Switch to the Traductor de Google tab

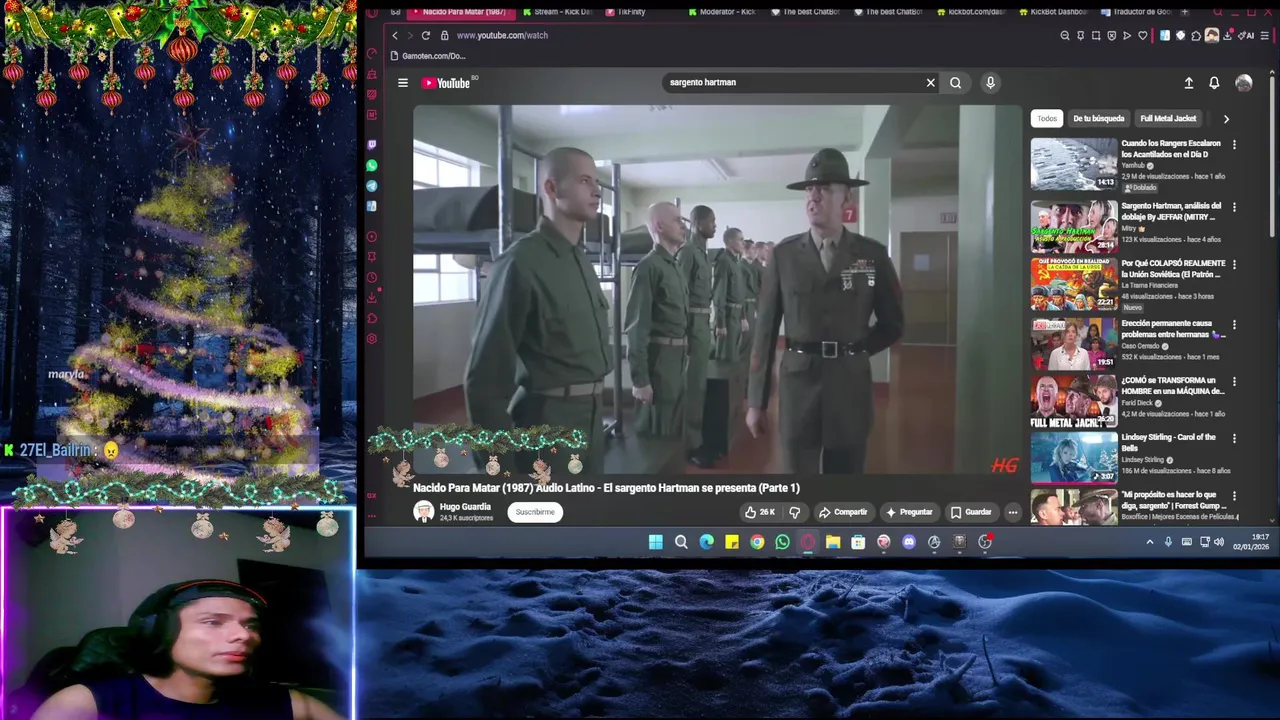[x=1135, y=12]
